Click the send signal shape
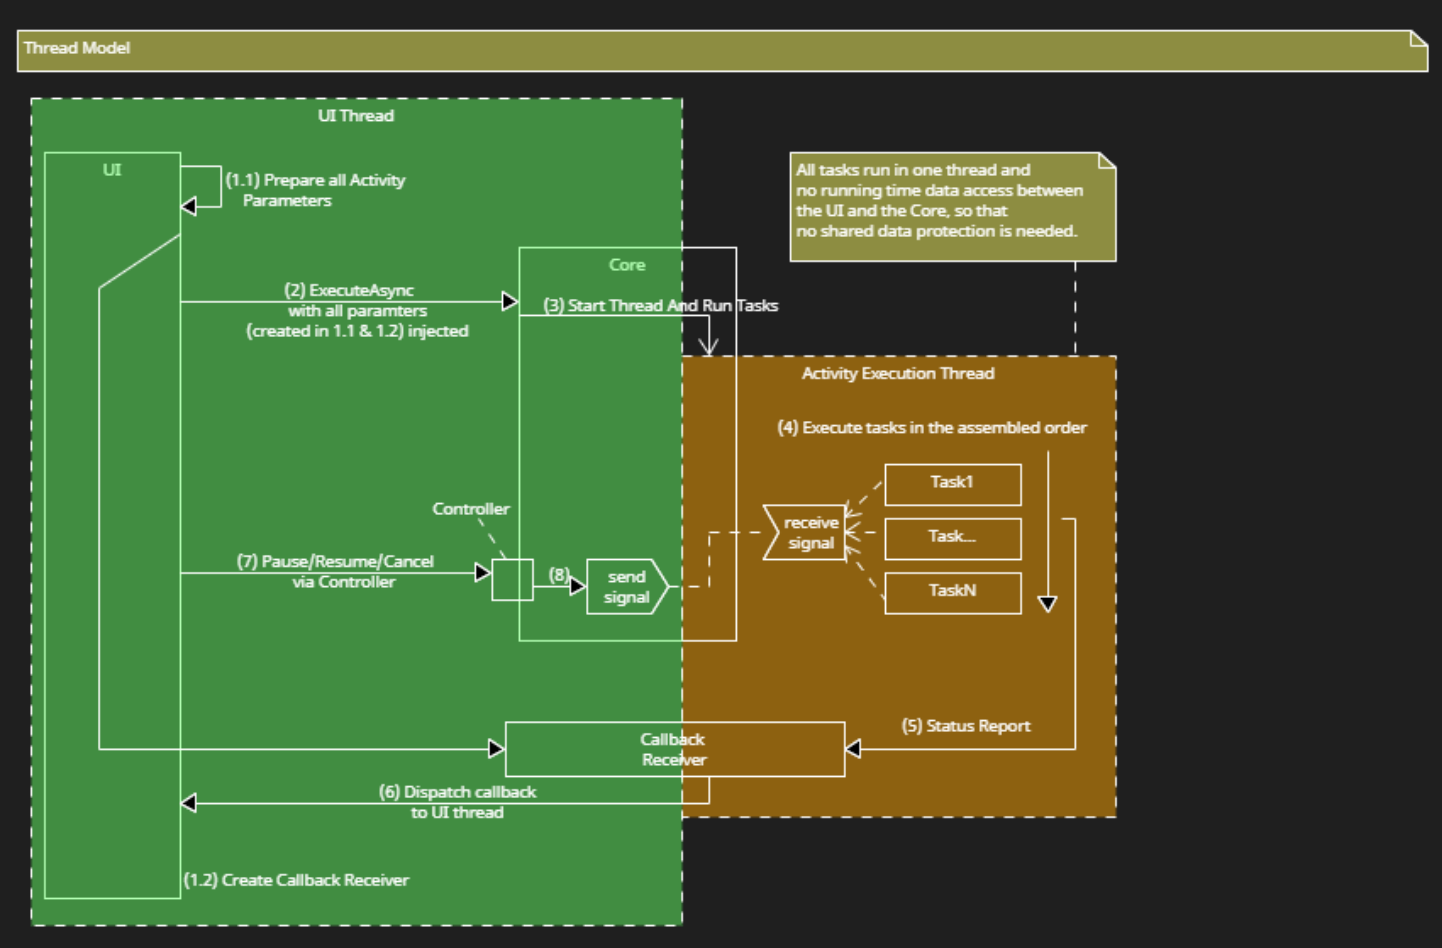This screenshot has width=1442, height=948. pos(627,586)
